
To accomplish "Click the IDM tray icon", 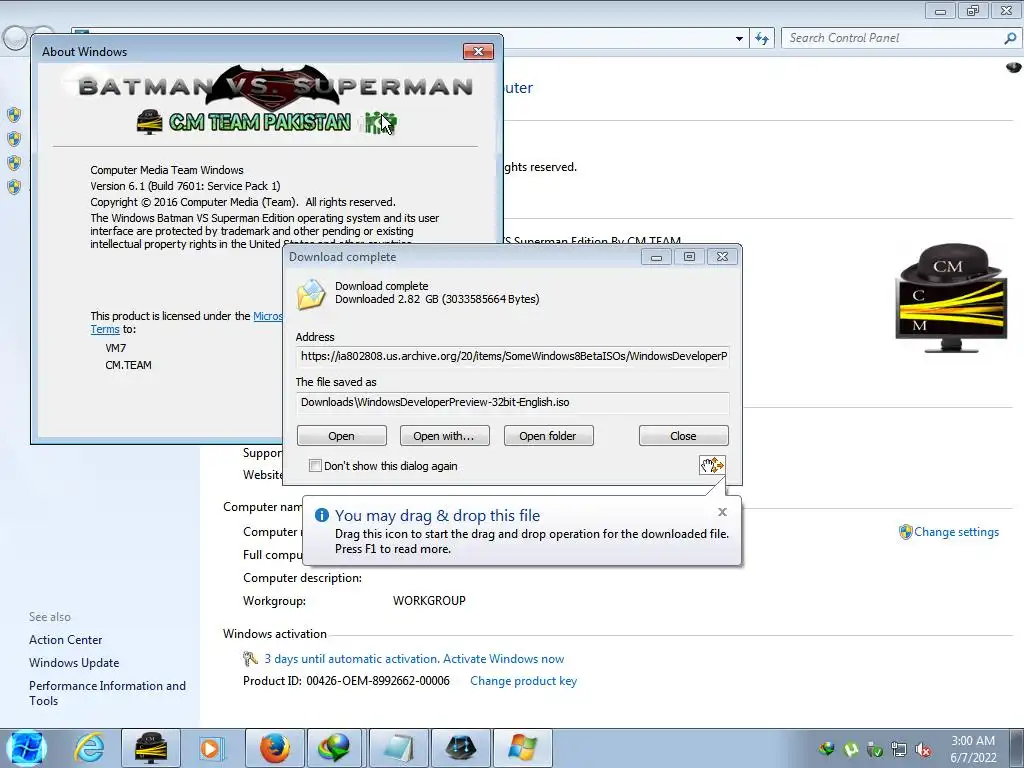I will (x=827, y=749).
